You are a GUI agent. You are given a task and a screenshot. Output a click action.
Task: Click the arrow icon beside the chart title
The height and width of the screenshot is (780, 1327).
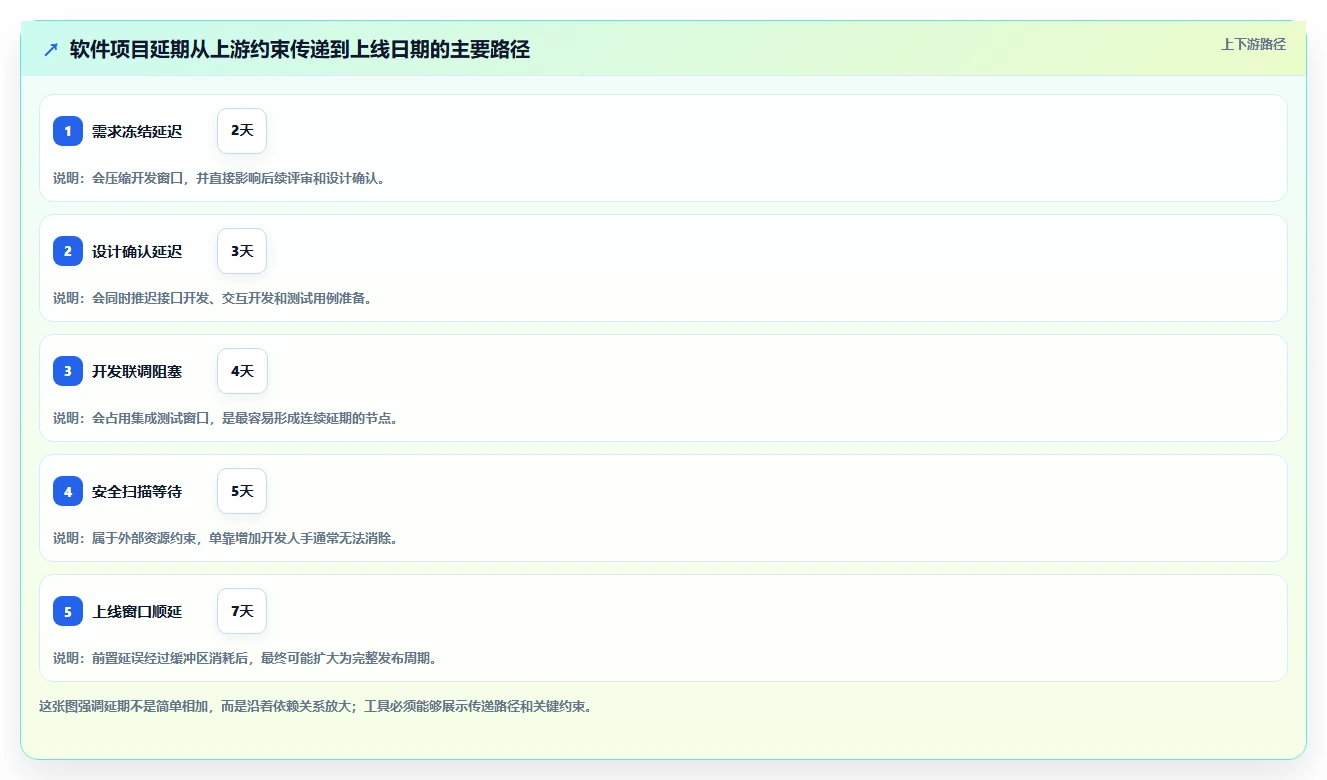point(51,49)
